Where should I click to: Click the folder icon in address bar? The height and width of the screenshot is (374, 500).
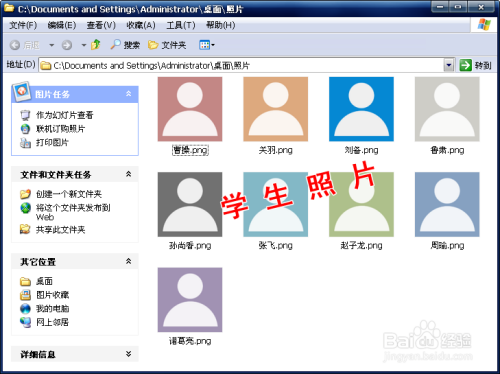pos(46,66)
